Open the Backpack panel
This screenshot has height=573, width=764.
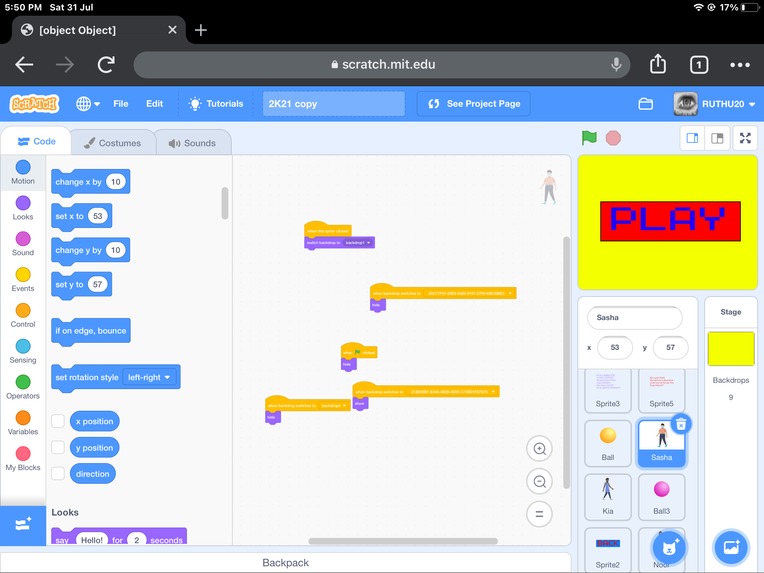click(286, 563)
